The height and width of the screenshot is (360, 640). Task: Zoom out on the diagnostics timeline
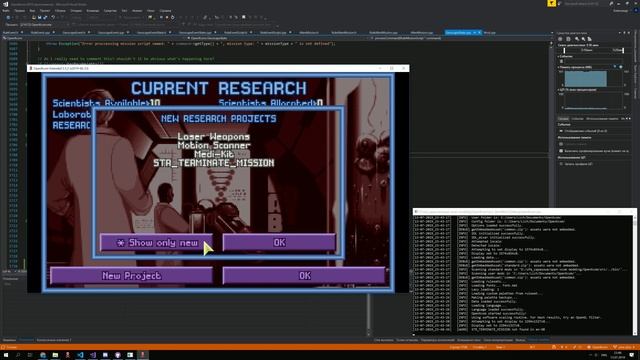[x=583, y=39]
